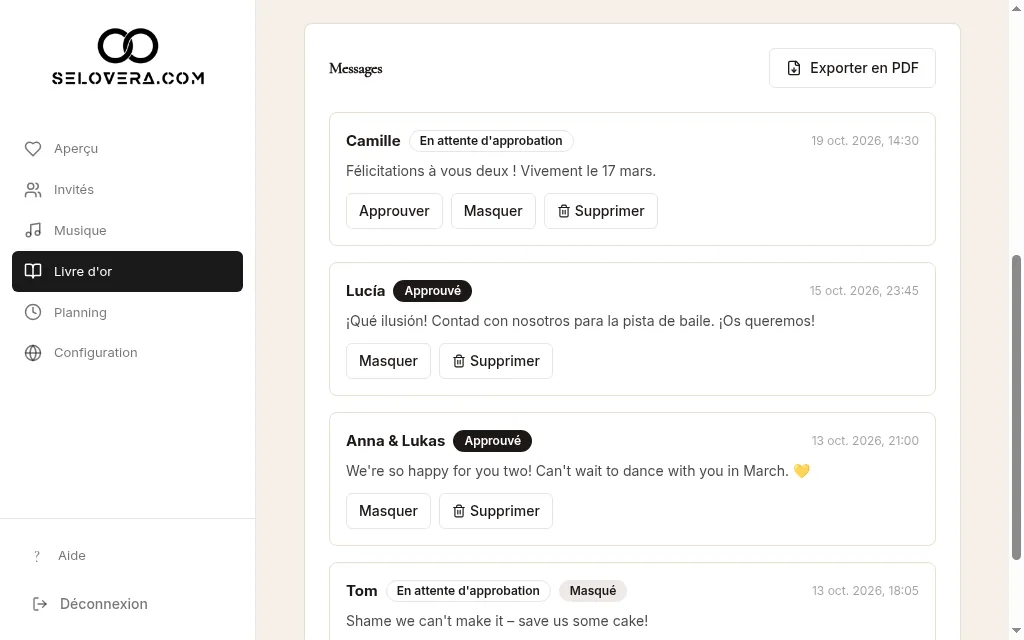Click Lucía's Approuvé status badge

coord(432,291)
